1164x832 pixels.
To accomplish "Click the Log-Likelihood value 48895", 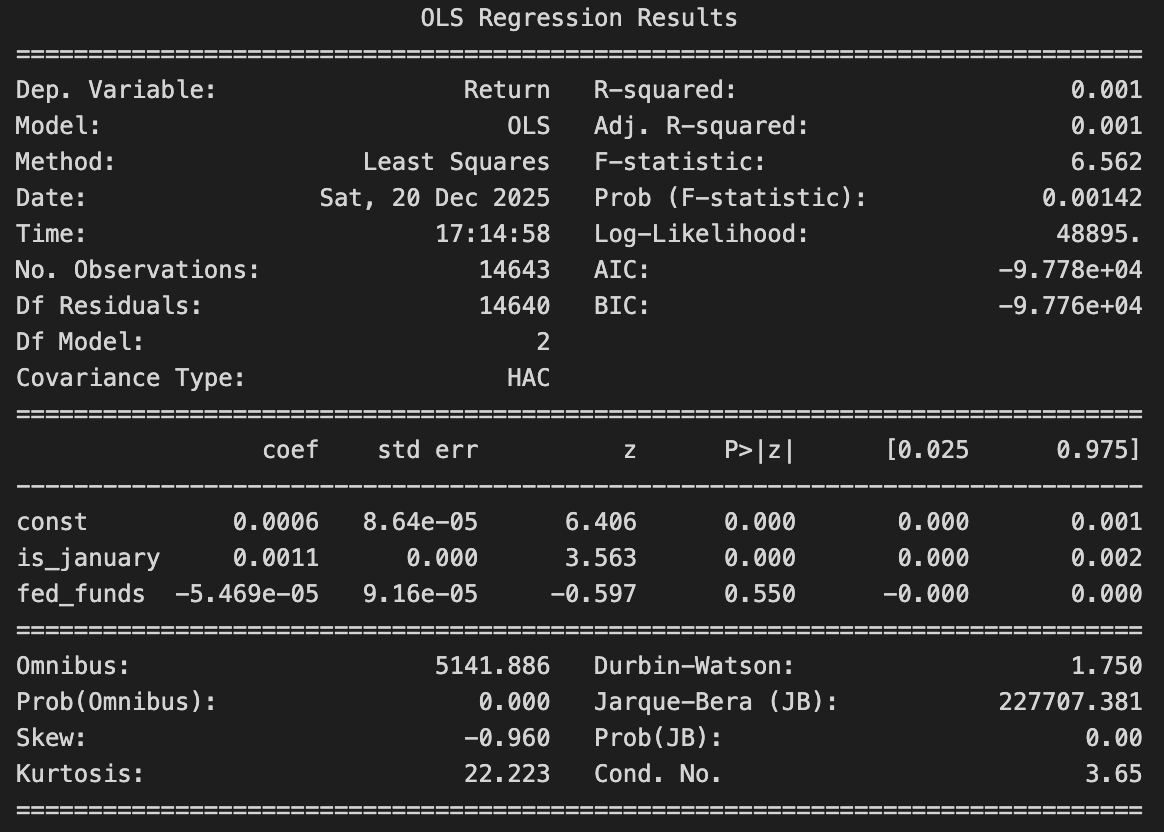I will (1098, 234).
